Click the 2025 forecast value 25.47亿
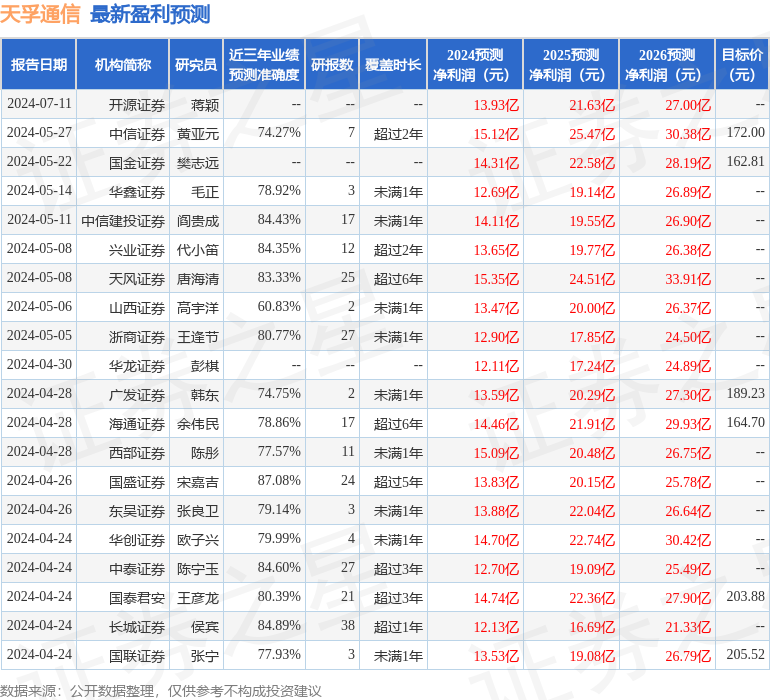Viewport: 770px width, 700px height. [592, 134]
